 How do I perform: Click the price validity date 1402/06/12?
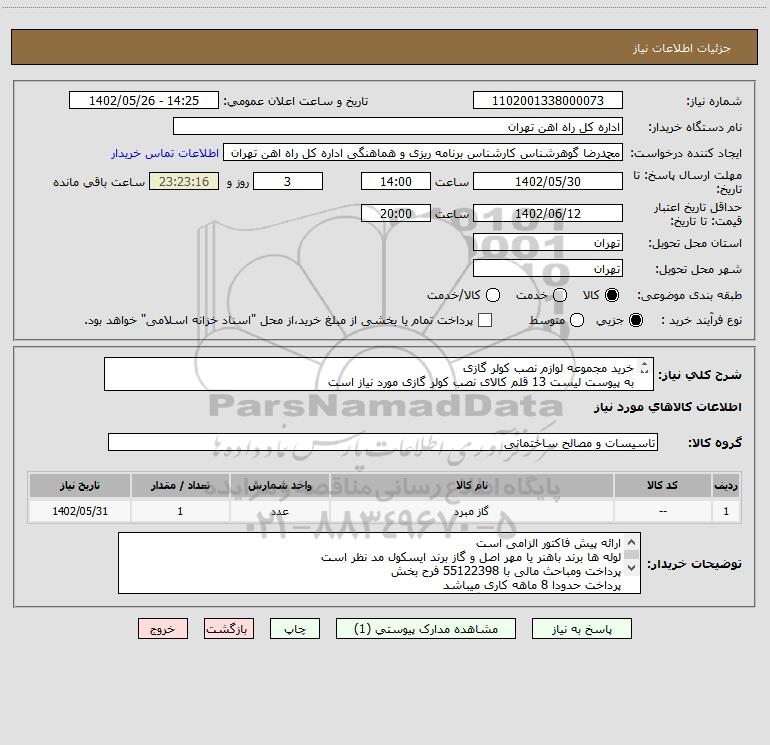point(548,213)
